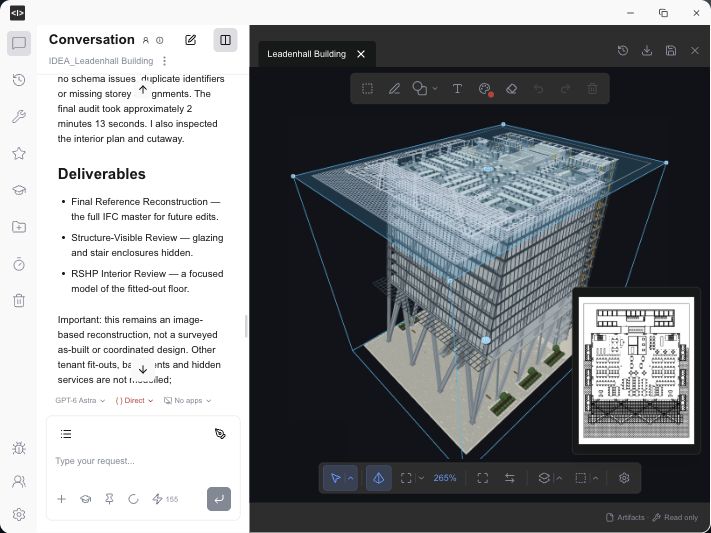Open settings gear in left sidebar
Viewport: 711px width, 533px height.
point(19,514)
